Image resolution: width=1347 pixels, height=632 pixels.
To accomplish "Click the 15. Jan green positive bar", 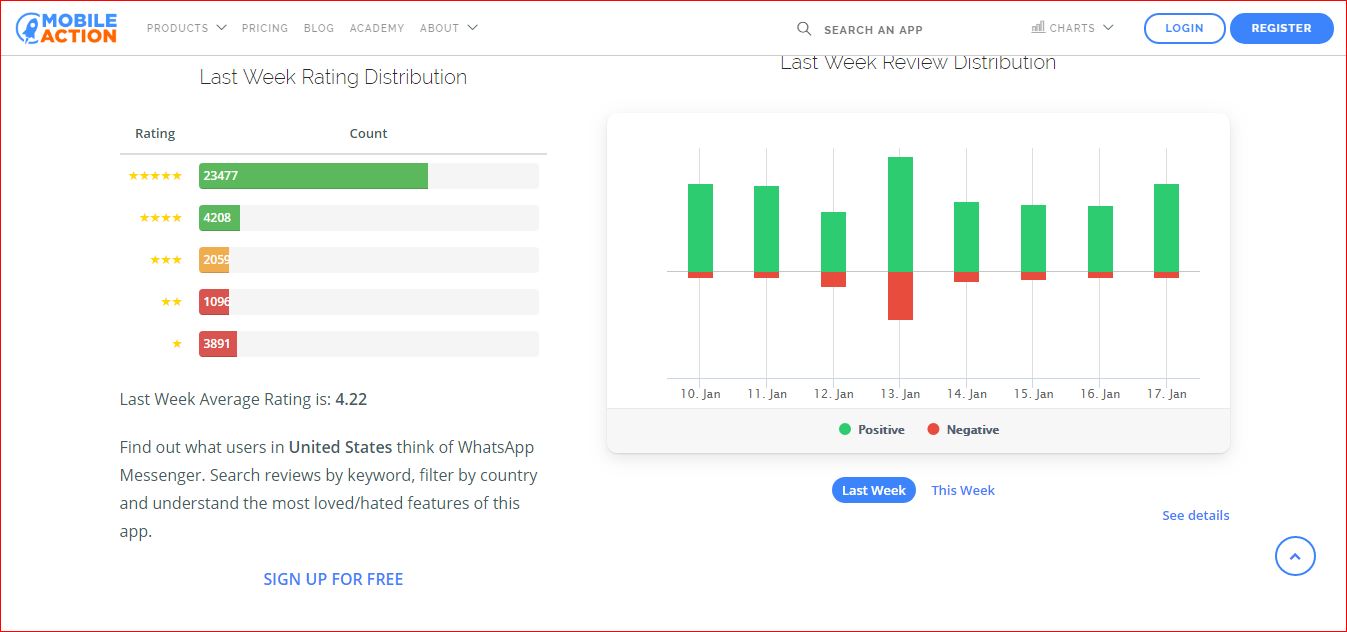I will point(1033,238).
